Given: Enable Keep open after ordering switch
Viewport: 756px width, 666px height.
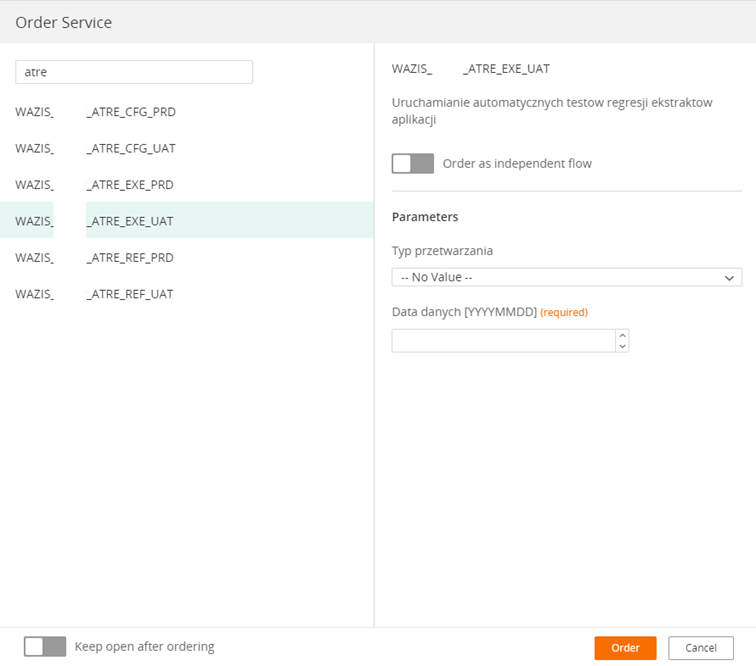Looking at the screenshot, I should click(45, 646).
